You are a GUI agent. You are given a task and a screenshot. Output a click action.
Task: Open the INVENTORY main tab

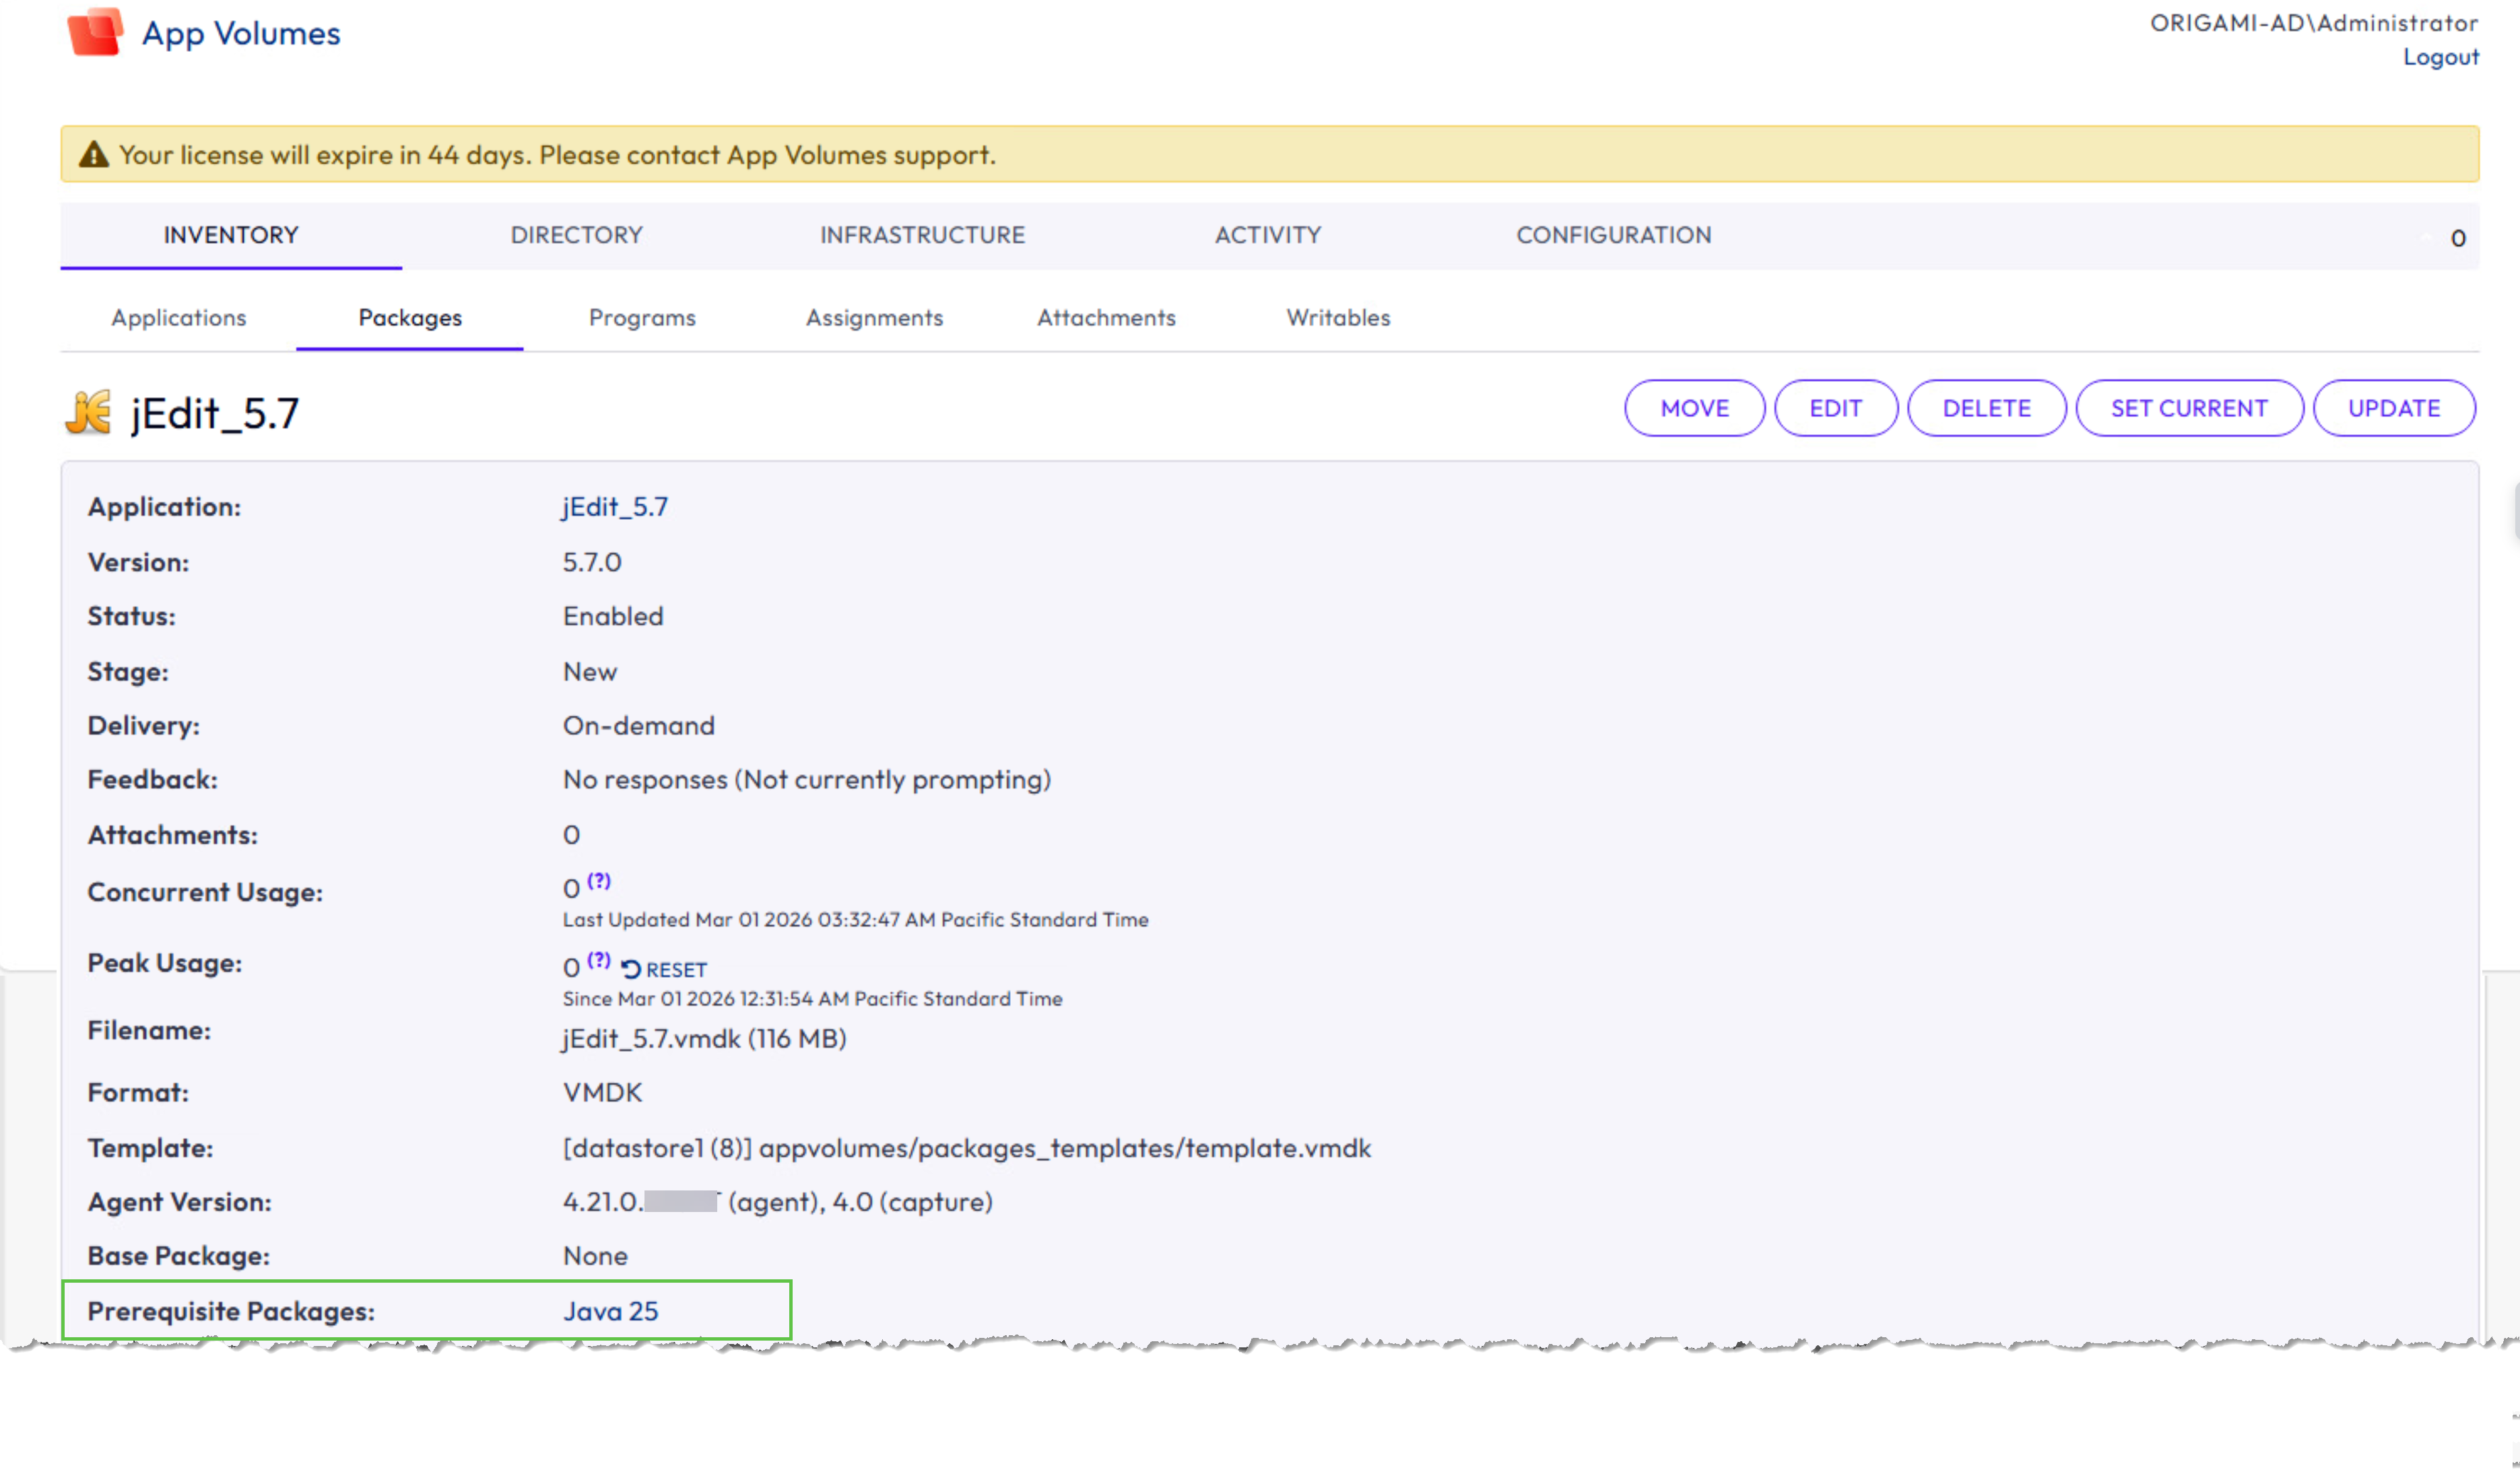[231, 235]
